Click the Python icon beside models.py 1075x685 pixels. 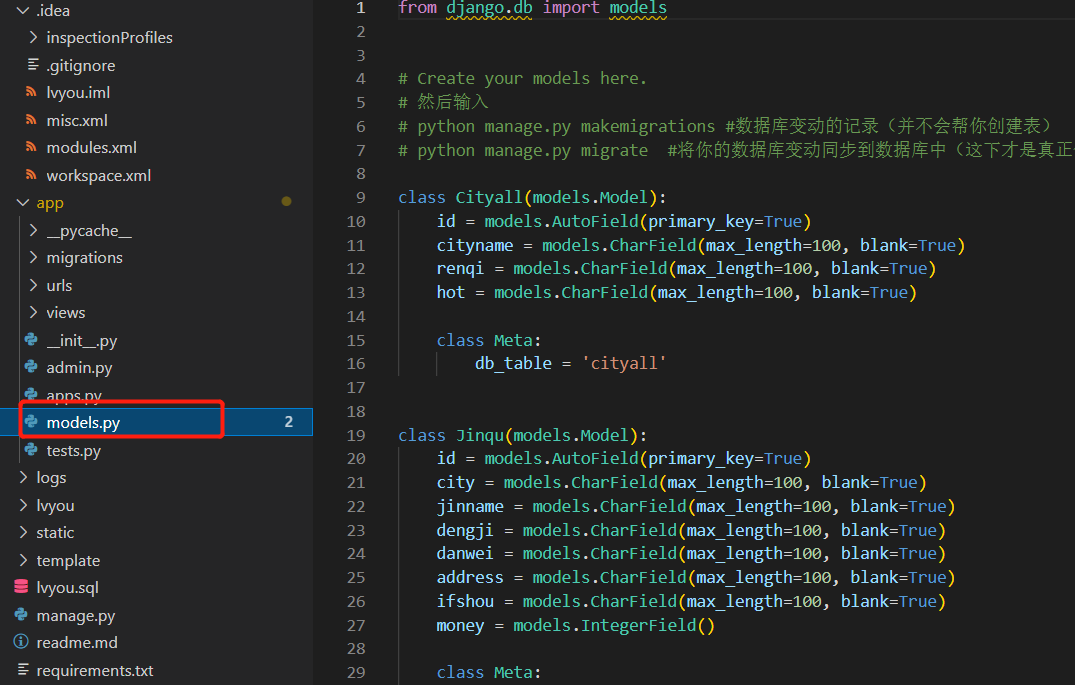[31, 422]
